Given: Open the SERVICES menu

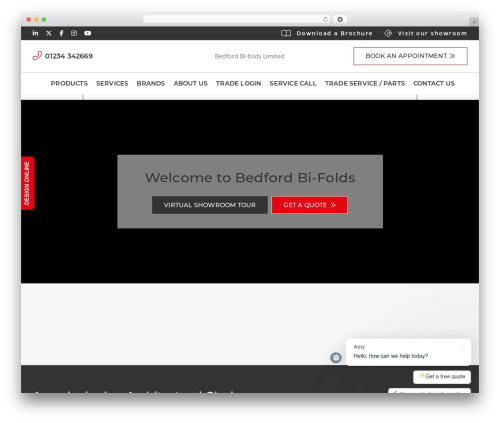Looking at the screenshot, I should (x=112, y=83).
